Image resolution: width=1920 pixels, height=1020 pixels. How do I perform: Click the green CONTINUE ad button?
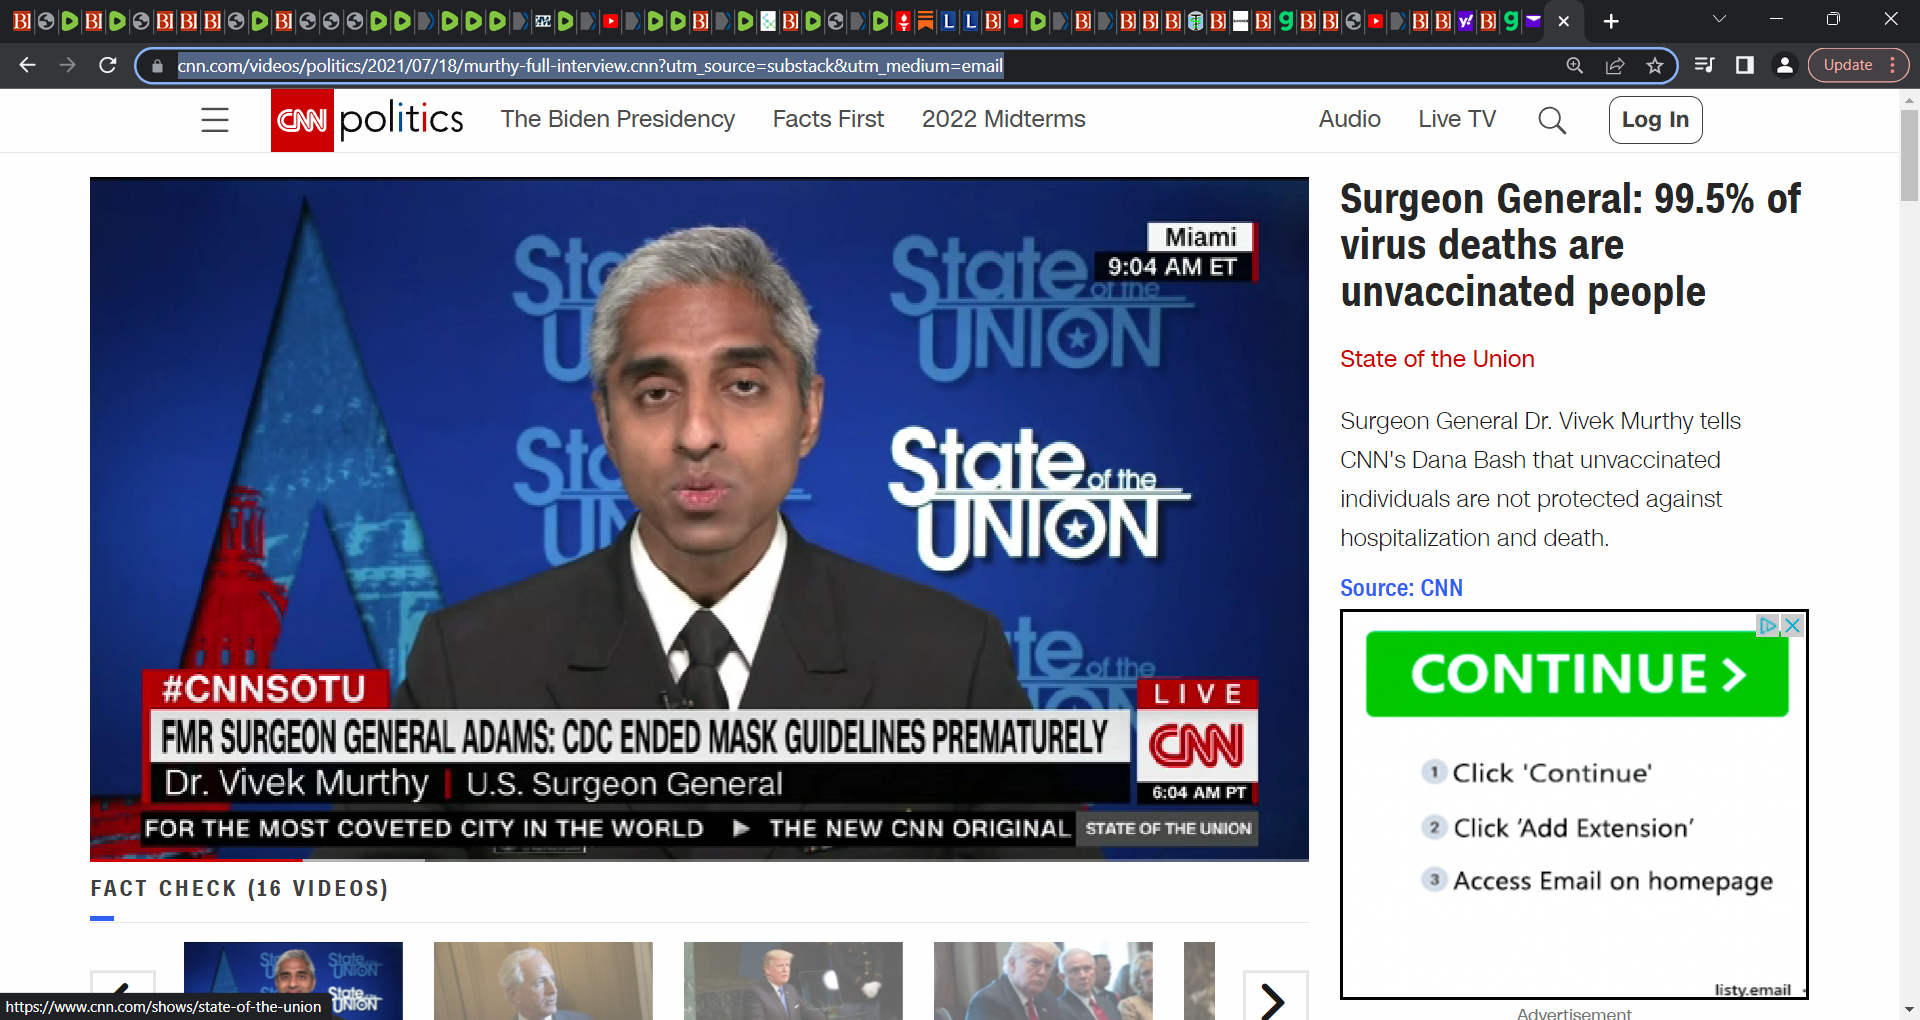click(x=1577, y=673)
